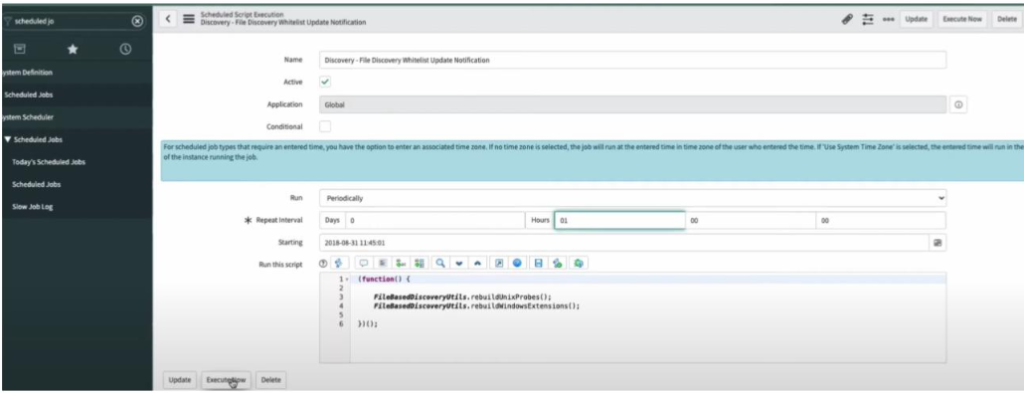Image resolution: width=1024 pixels, height=393 pixels.
Task: Toggle the syntax editor lightning icon
Action: 338,263
